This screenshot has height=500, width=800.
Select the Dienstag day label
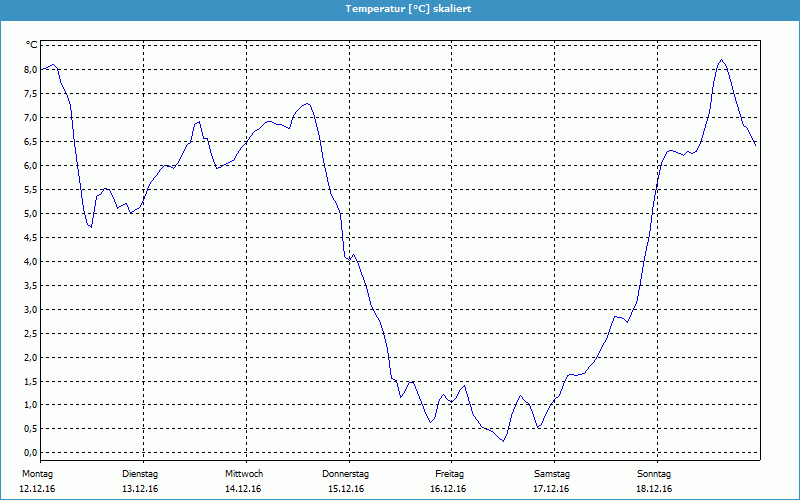140,474
